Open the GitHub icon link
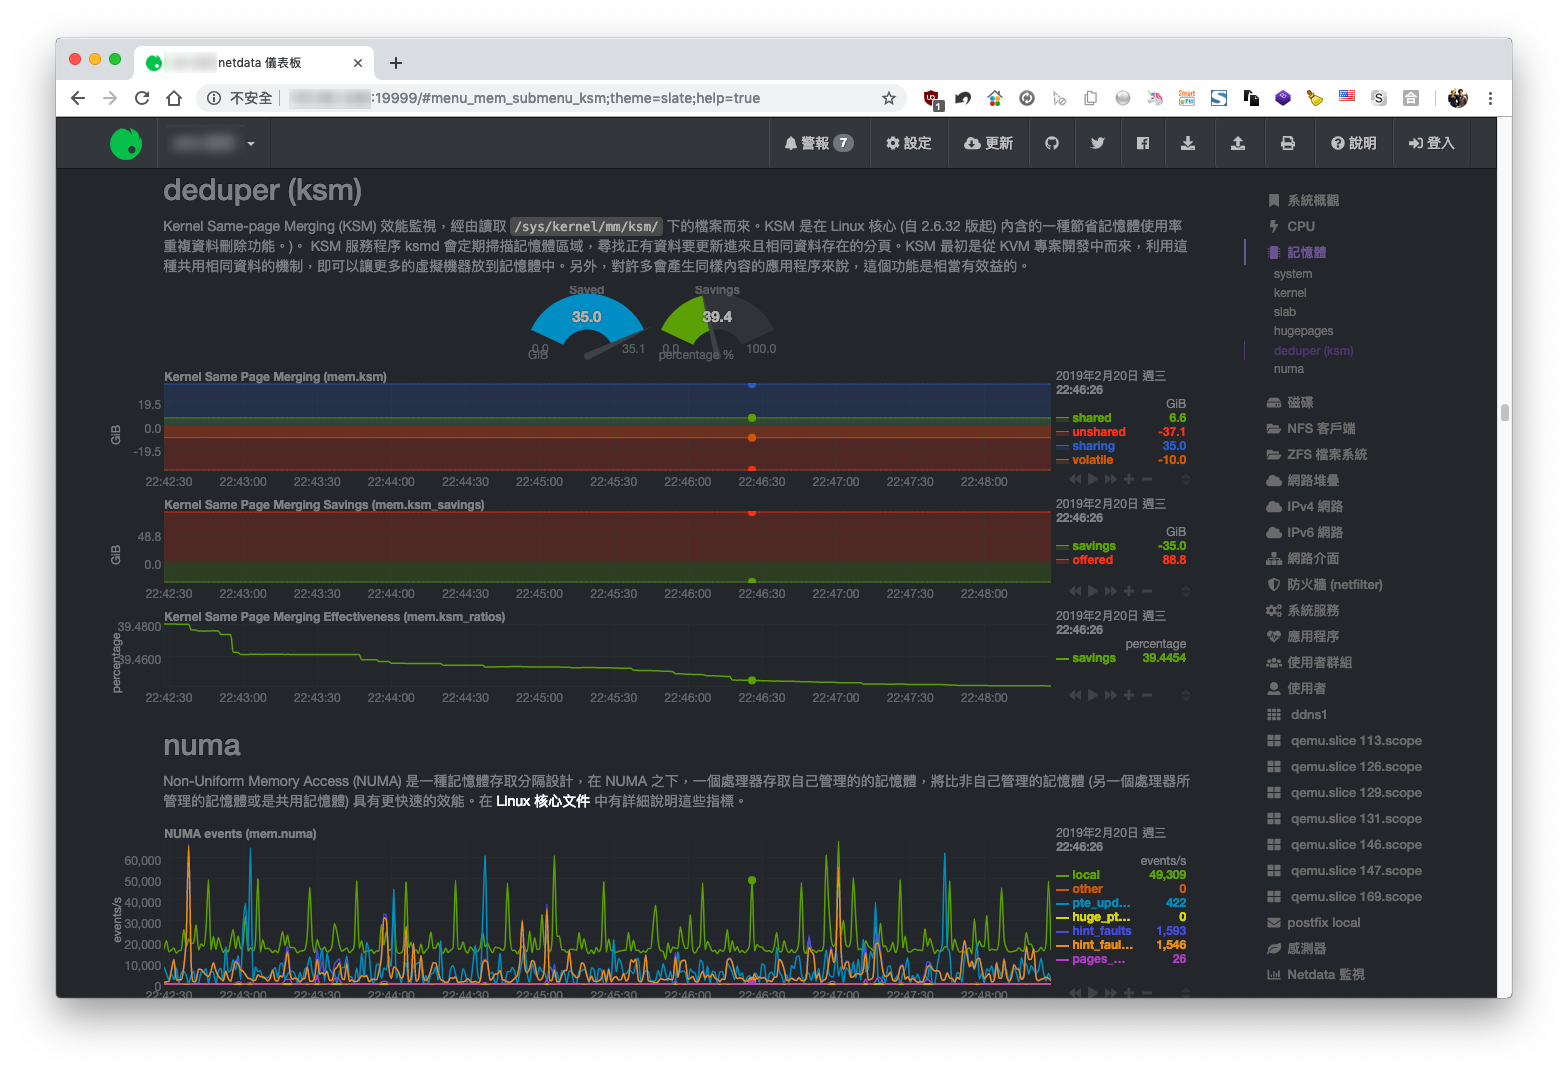Viewport: 1568px width, 1072px height. [1052, 143]
